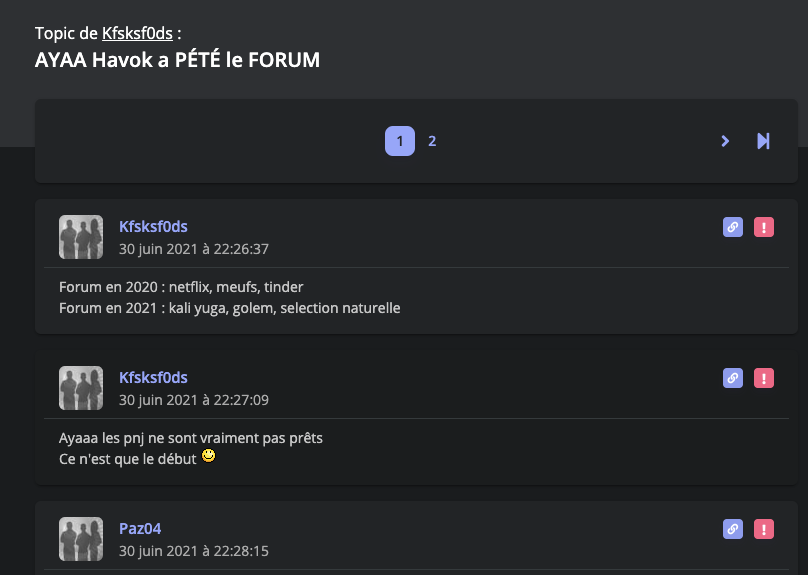
Task: Open Kfsksf0ds profile from first post
Action: coord(153,227)
